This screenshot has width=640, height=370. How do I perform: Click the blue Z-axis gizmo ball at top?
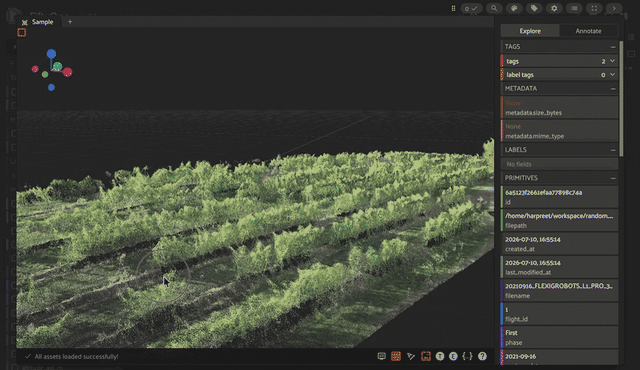click(51, 54)
